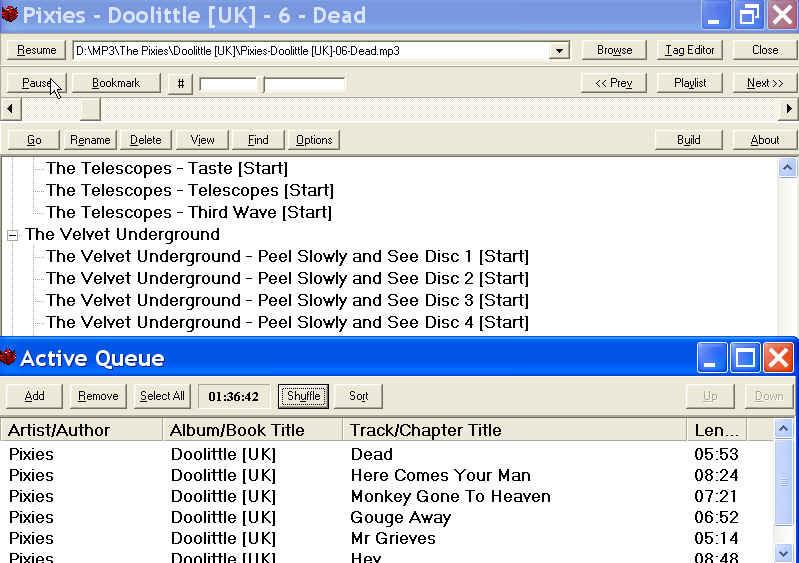Select The Telescopes - Taste [Start]
799x563 pixels.
click(x=167, y=168)
